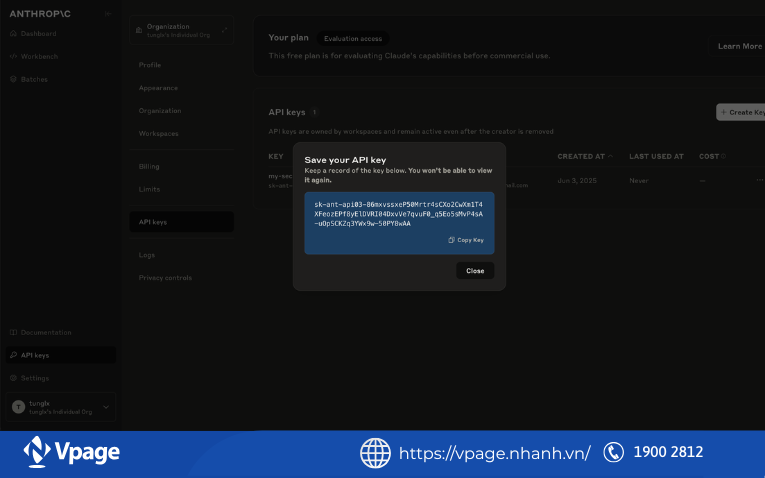765x478 pixels.
Task: Click the key icon beside sidebar API keys
Action: click(x=13, y=355)
